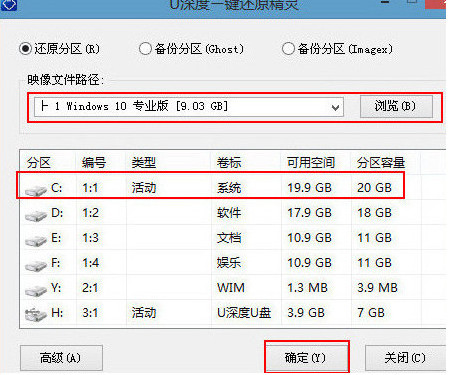
Task: Click free space value 3.9 GB
Action: [306, 313]
